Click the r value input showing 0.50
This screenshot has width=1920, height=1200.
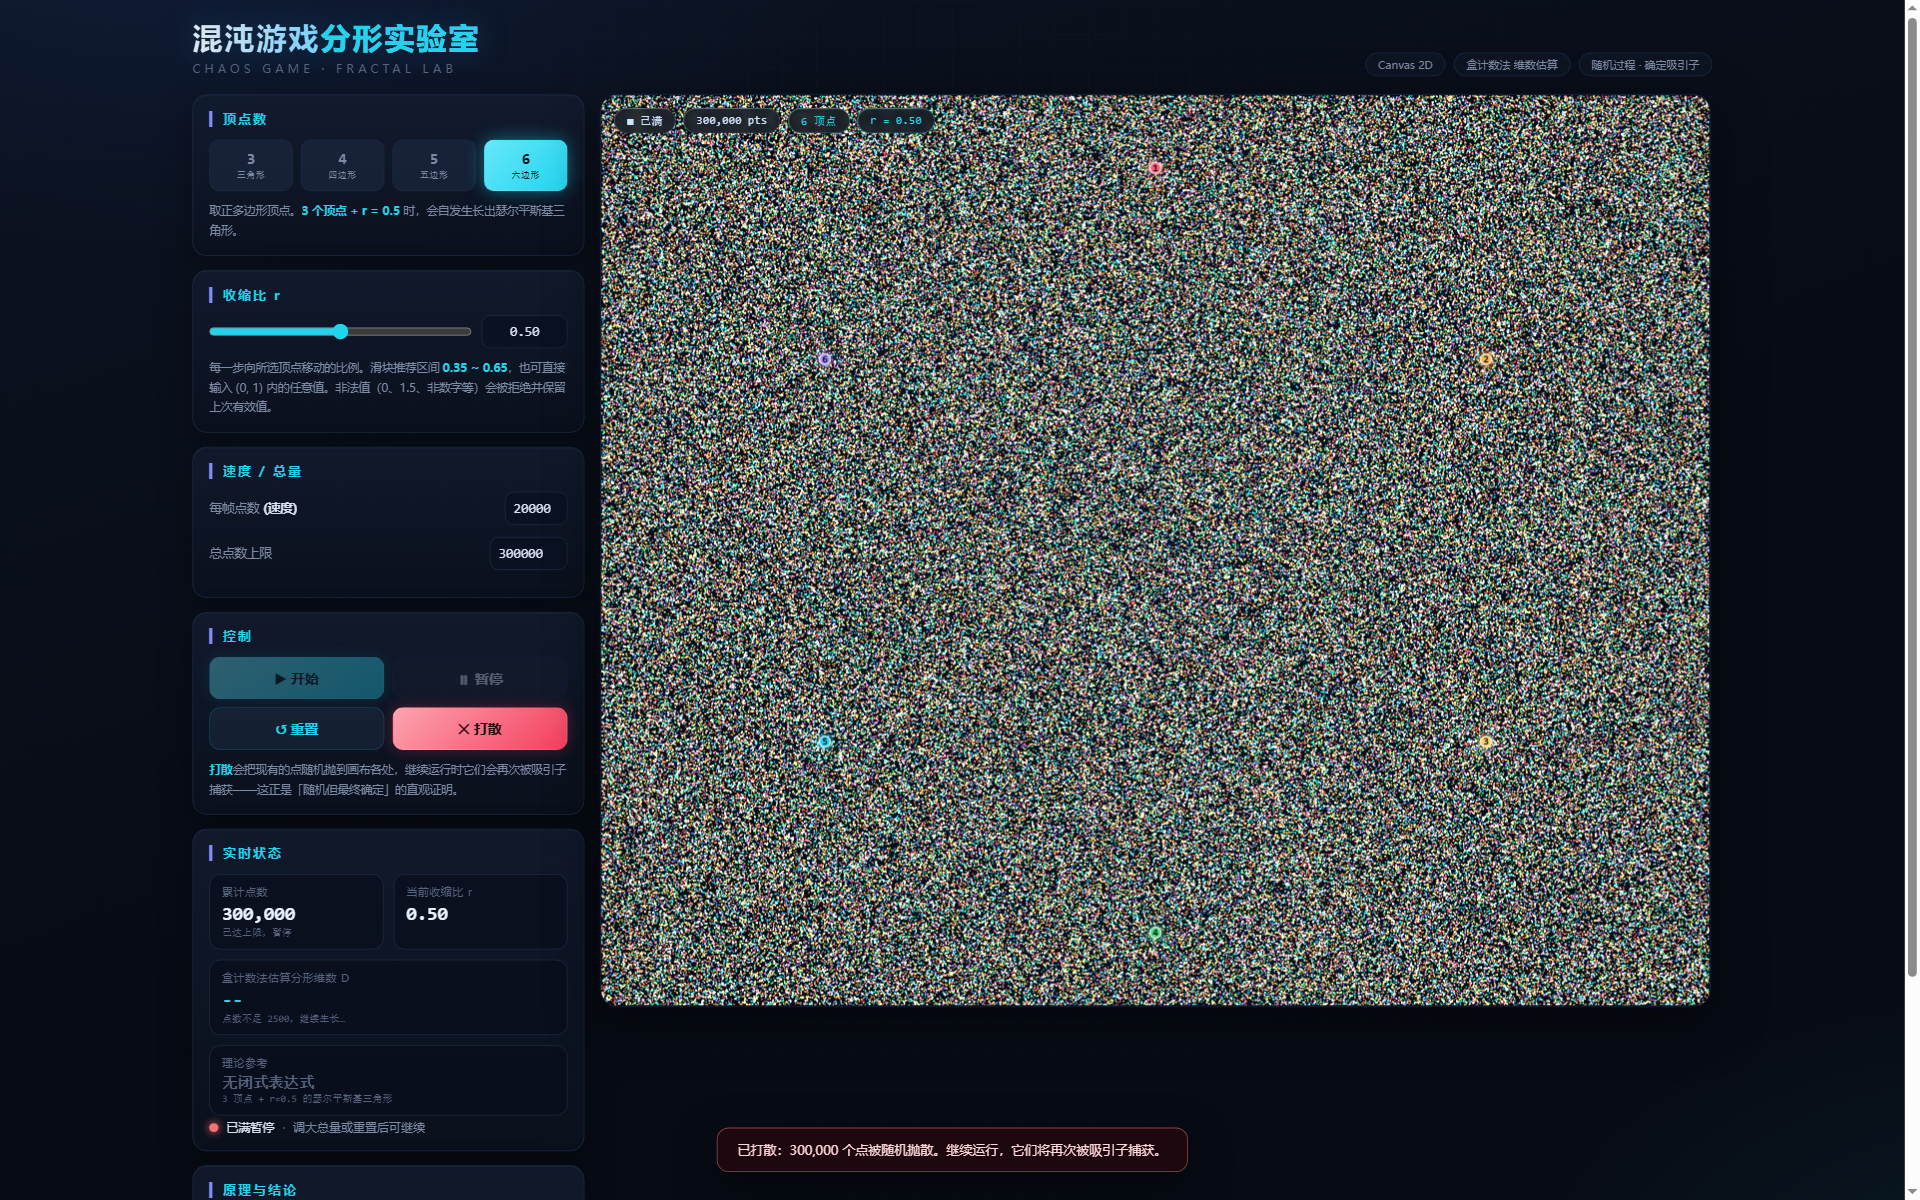(524, 331)
